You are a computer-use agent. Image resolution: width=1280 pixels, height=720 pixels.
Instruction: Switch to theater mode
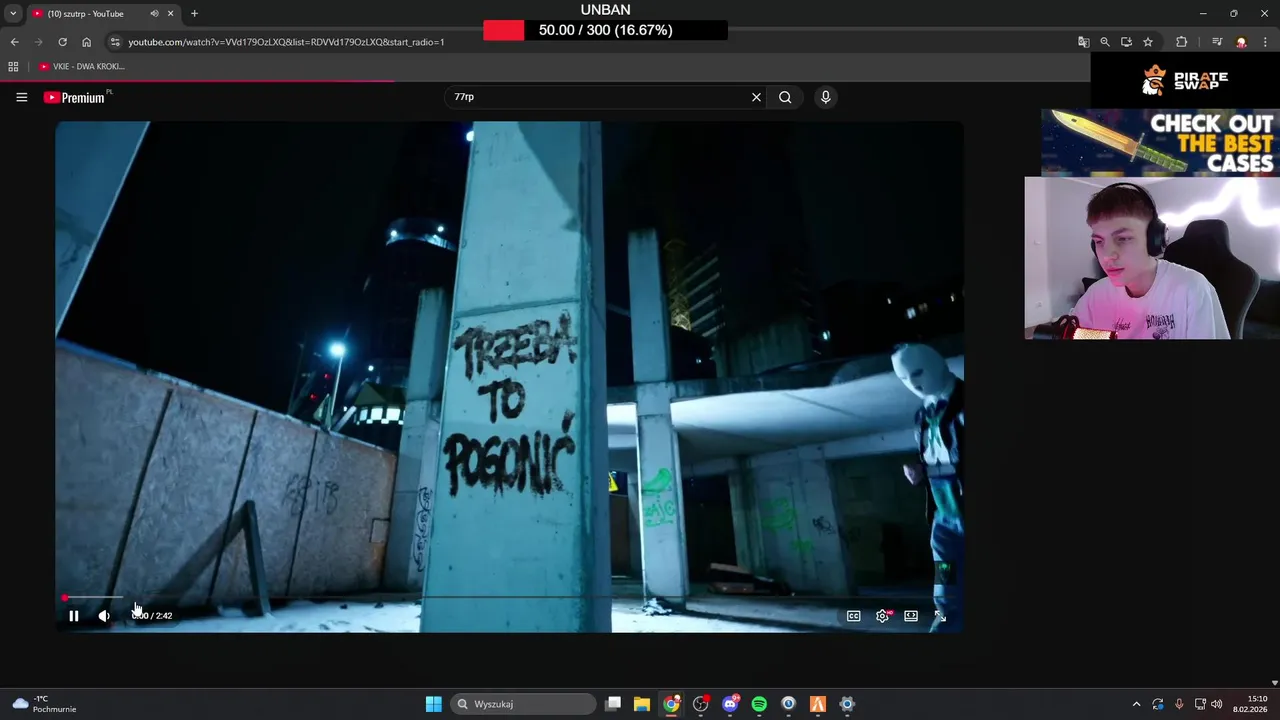[x=911, y=616]
